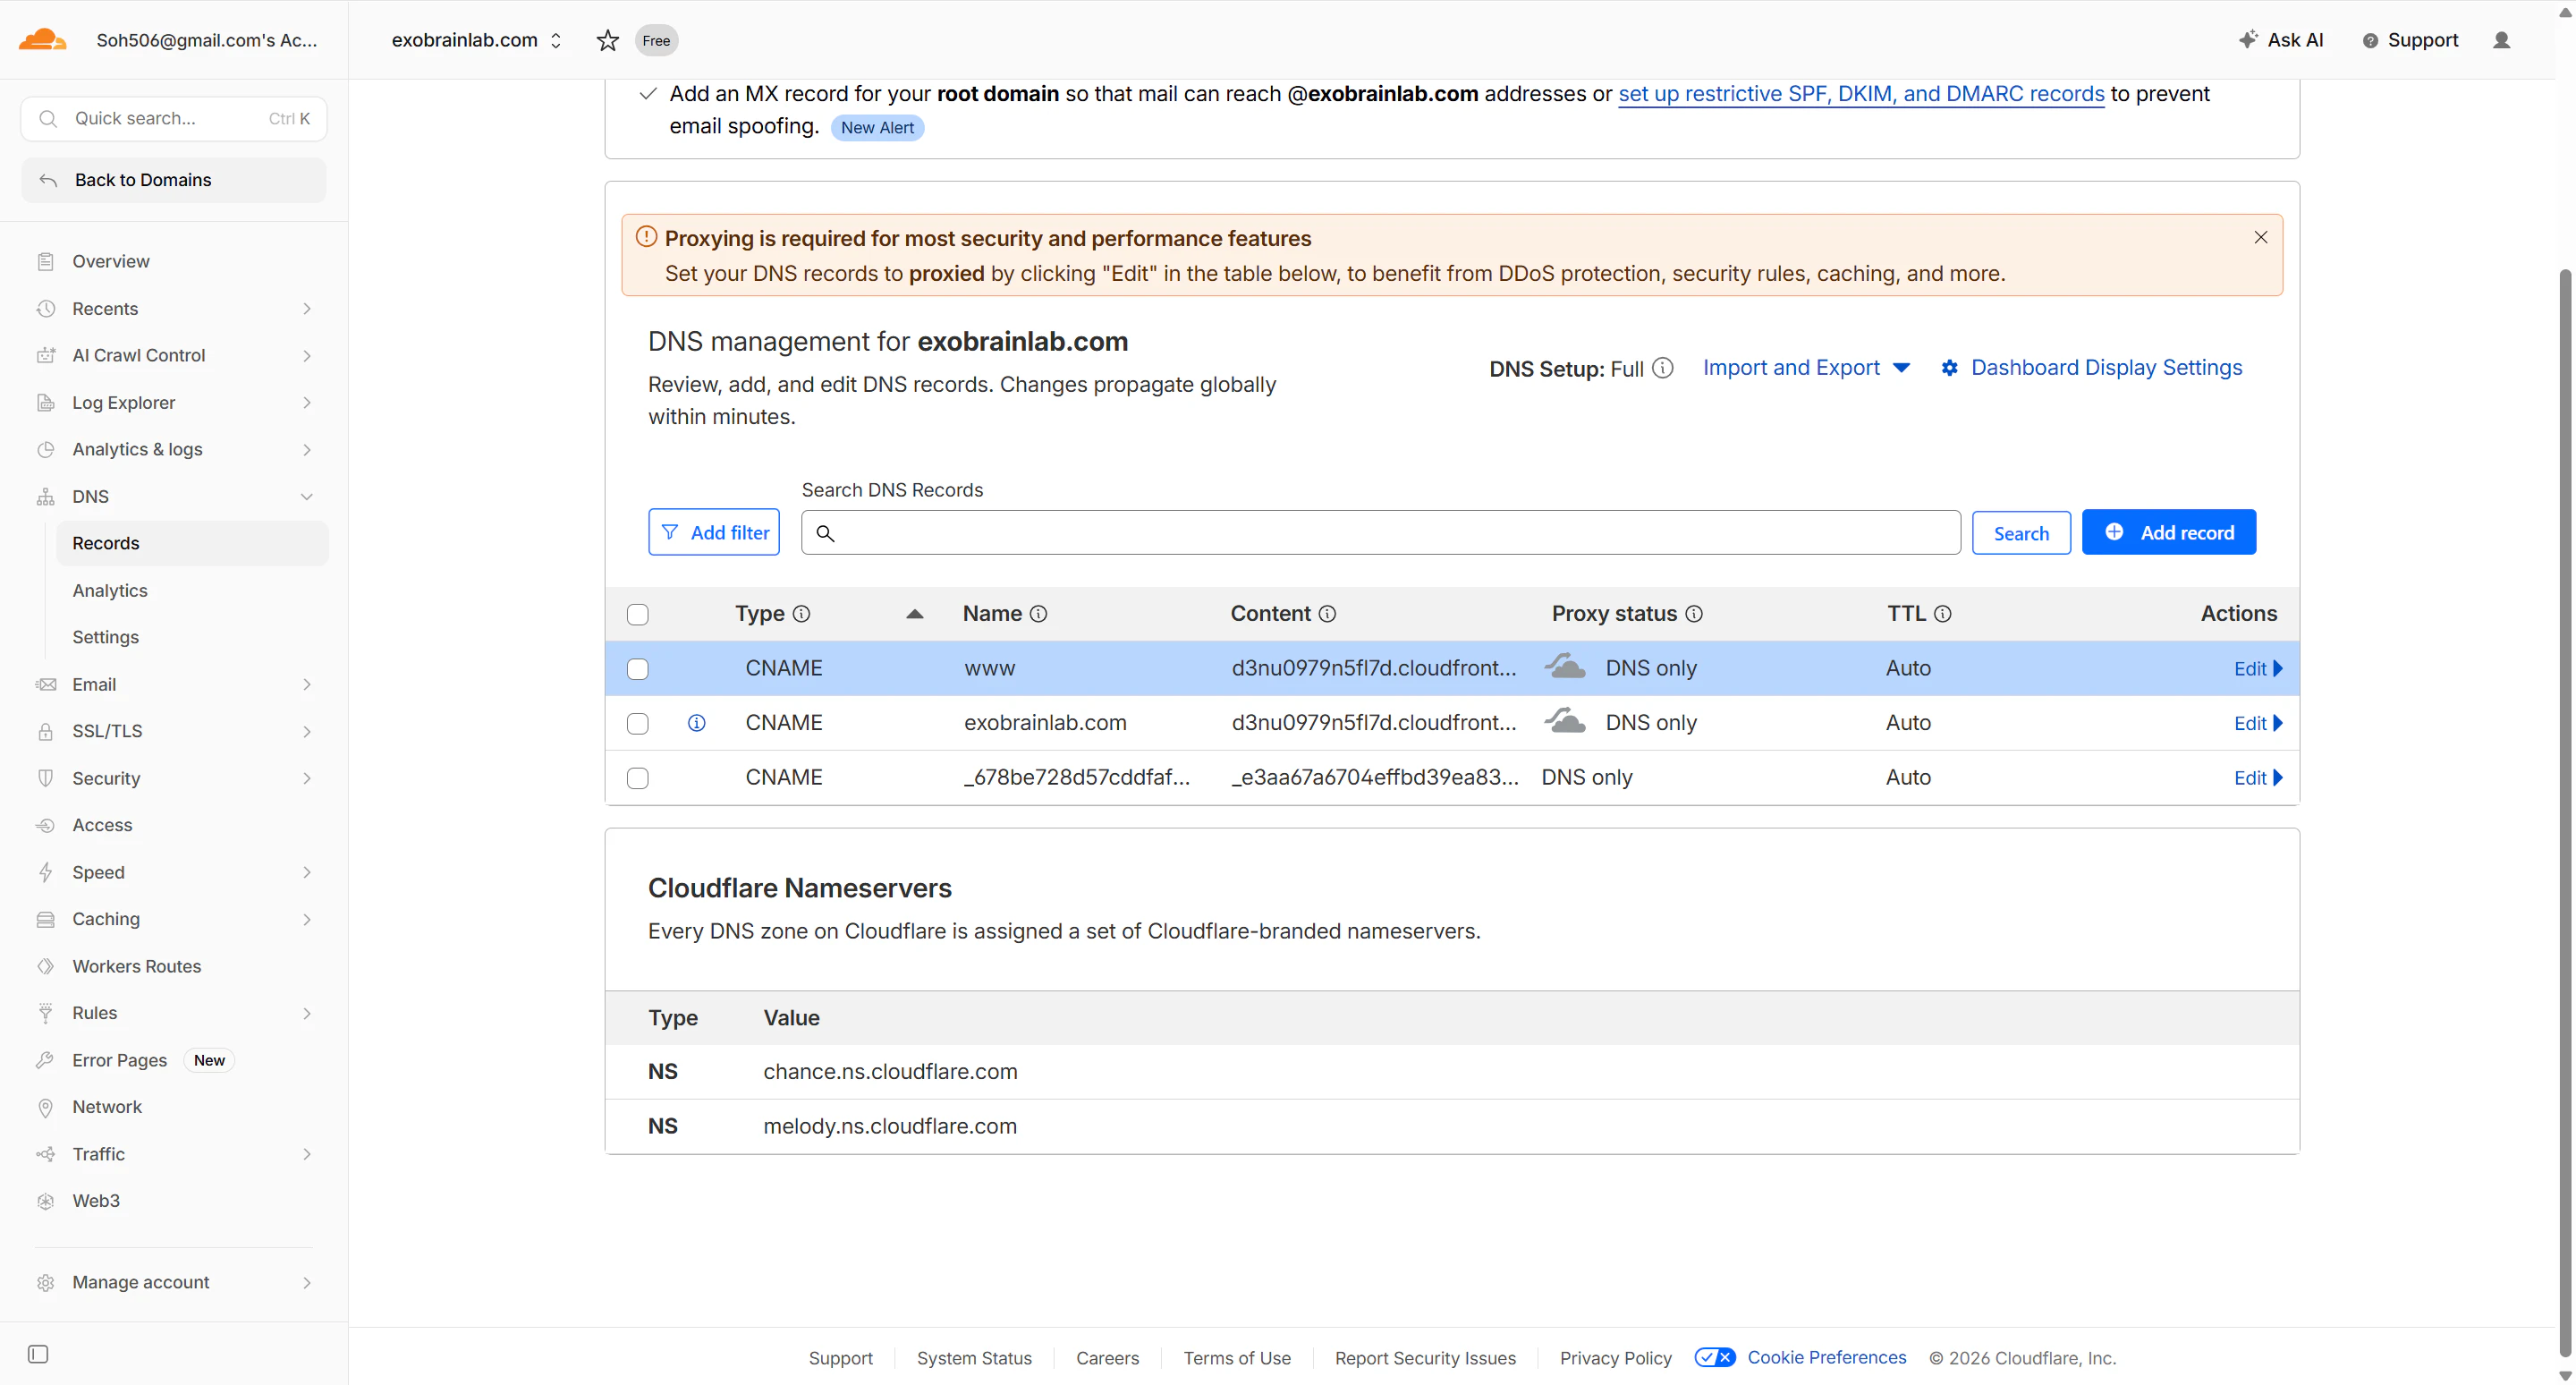
Task: Edit the www CNAME record
Action: [2258, 669]
